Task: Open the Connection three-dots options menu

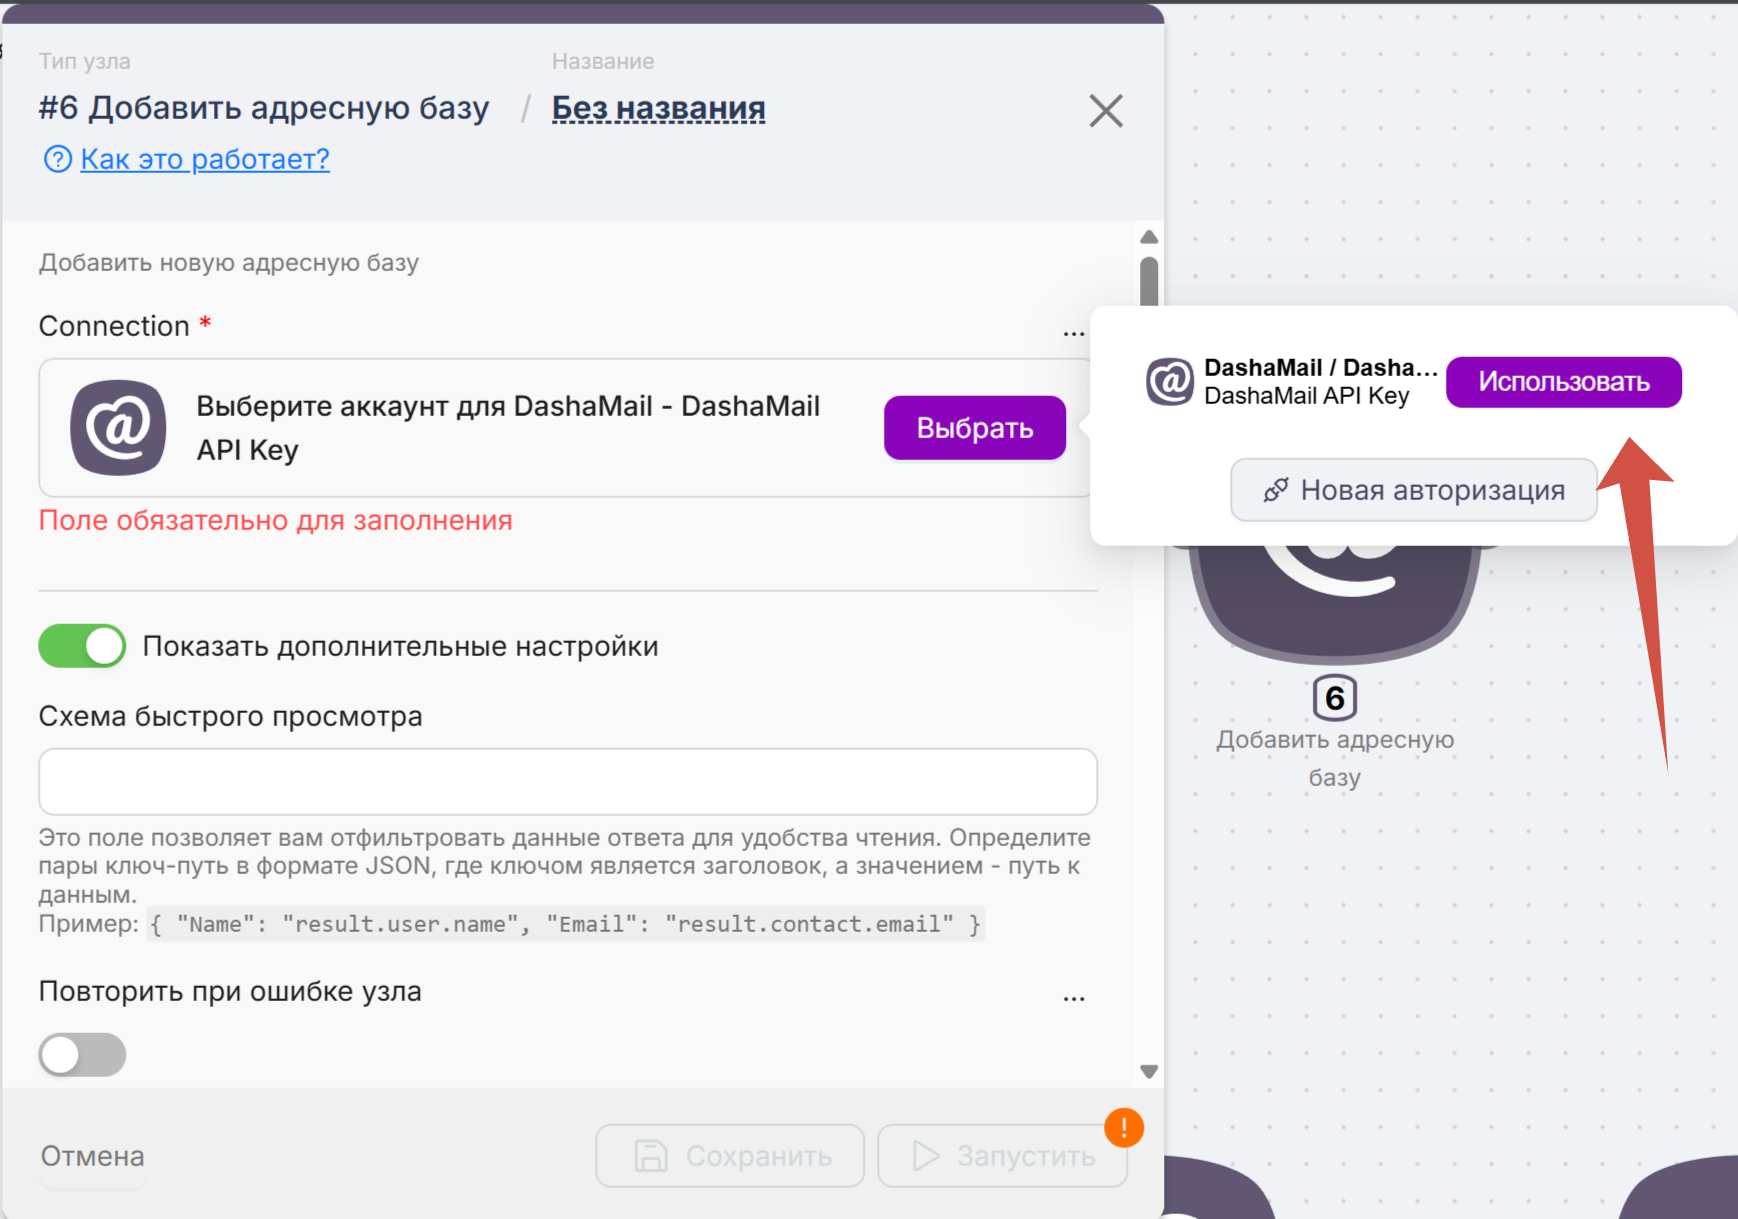Action: (x=1073, y=331)
